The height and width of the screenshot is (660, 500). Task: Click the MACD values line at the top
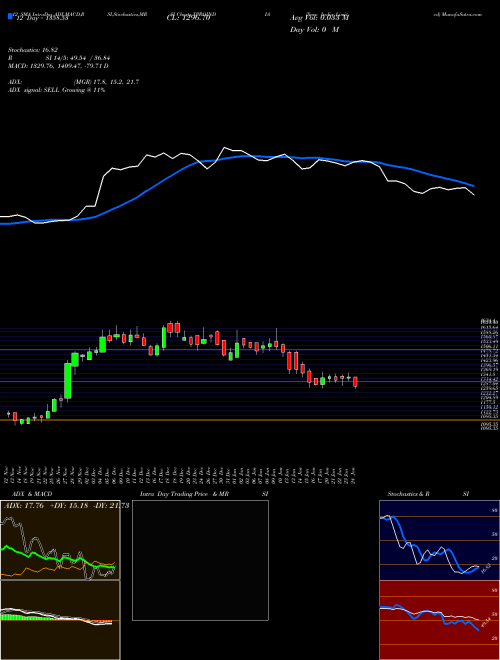coord(58,66)
